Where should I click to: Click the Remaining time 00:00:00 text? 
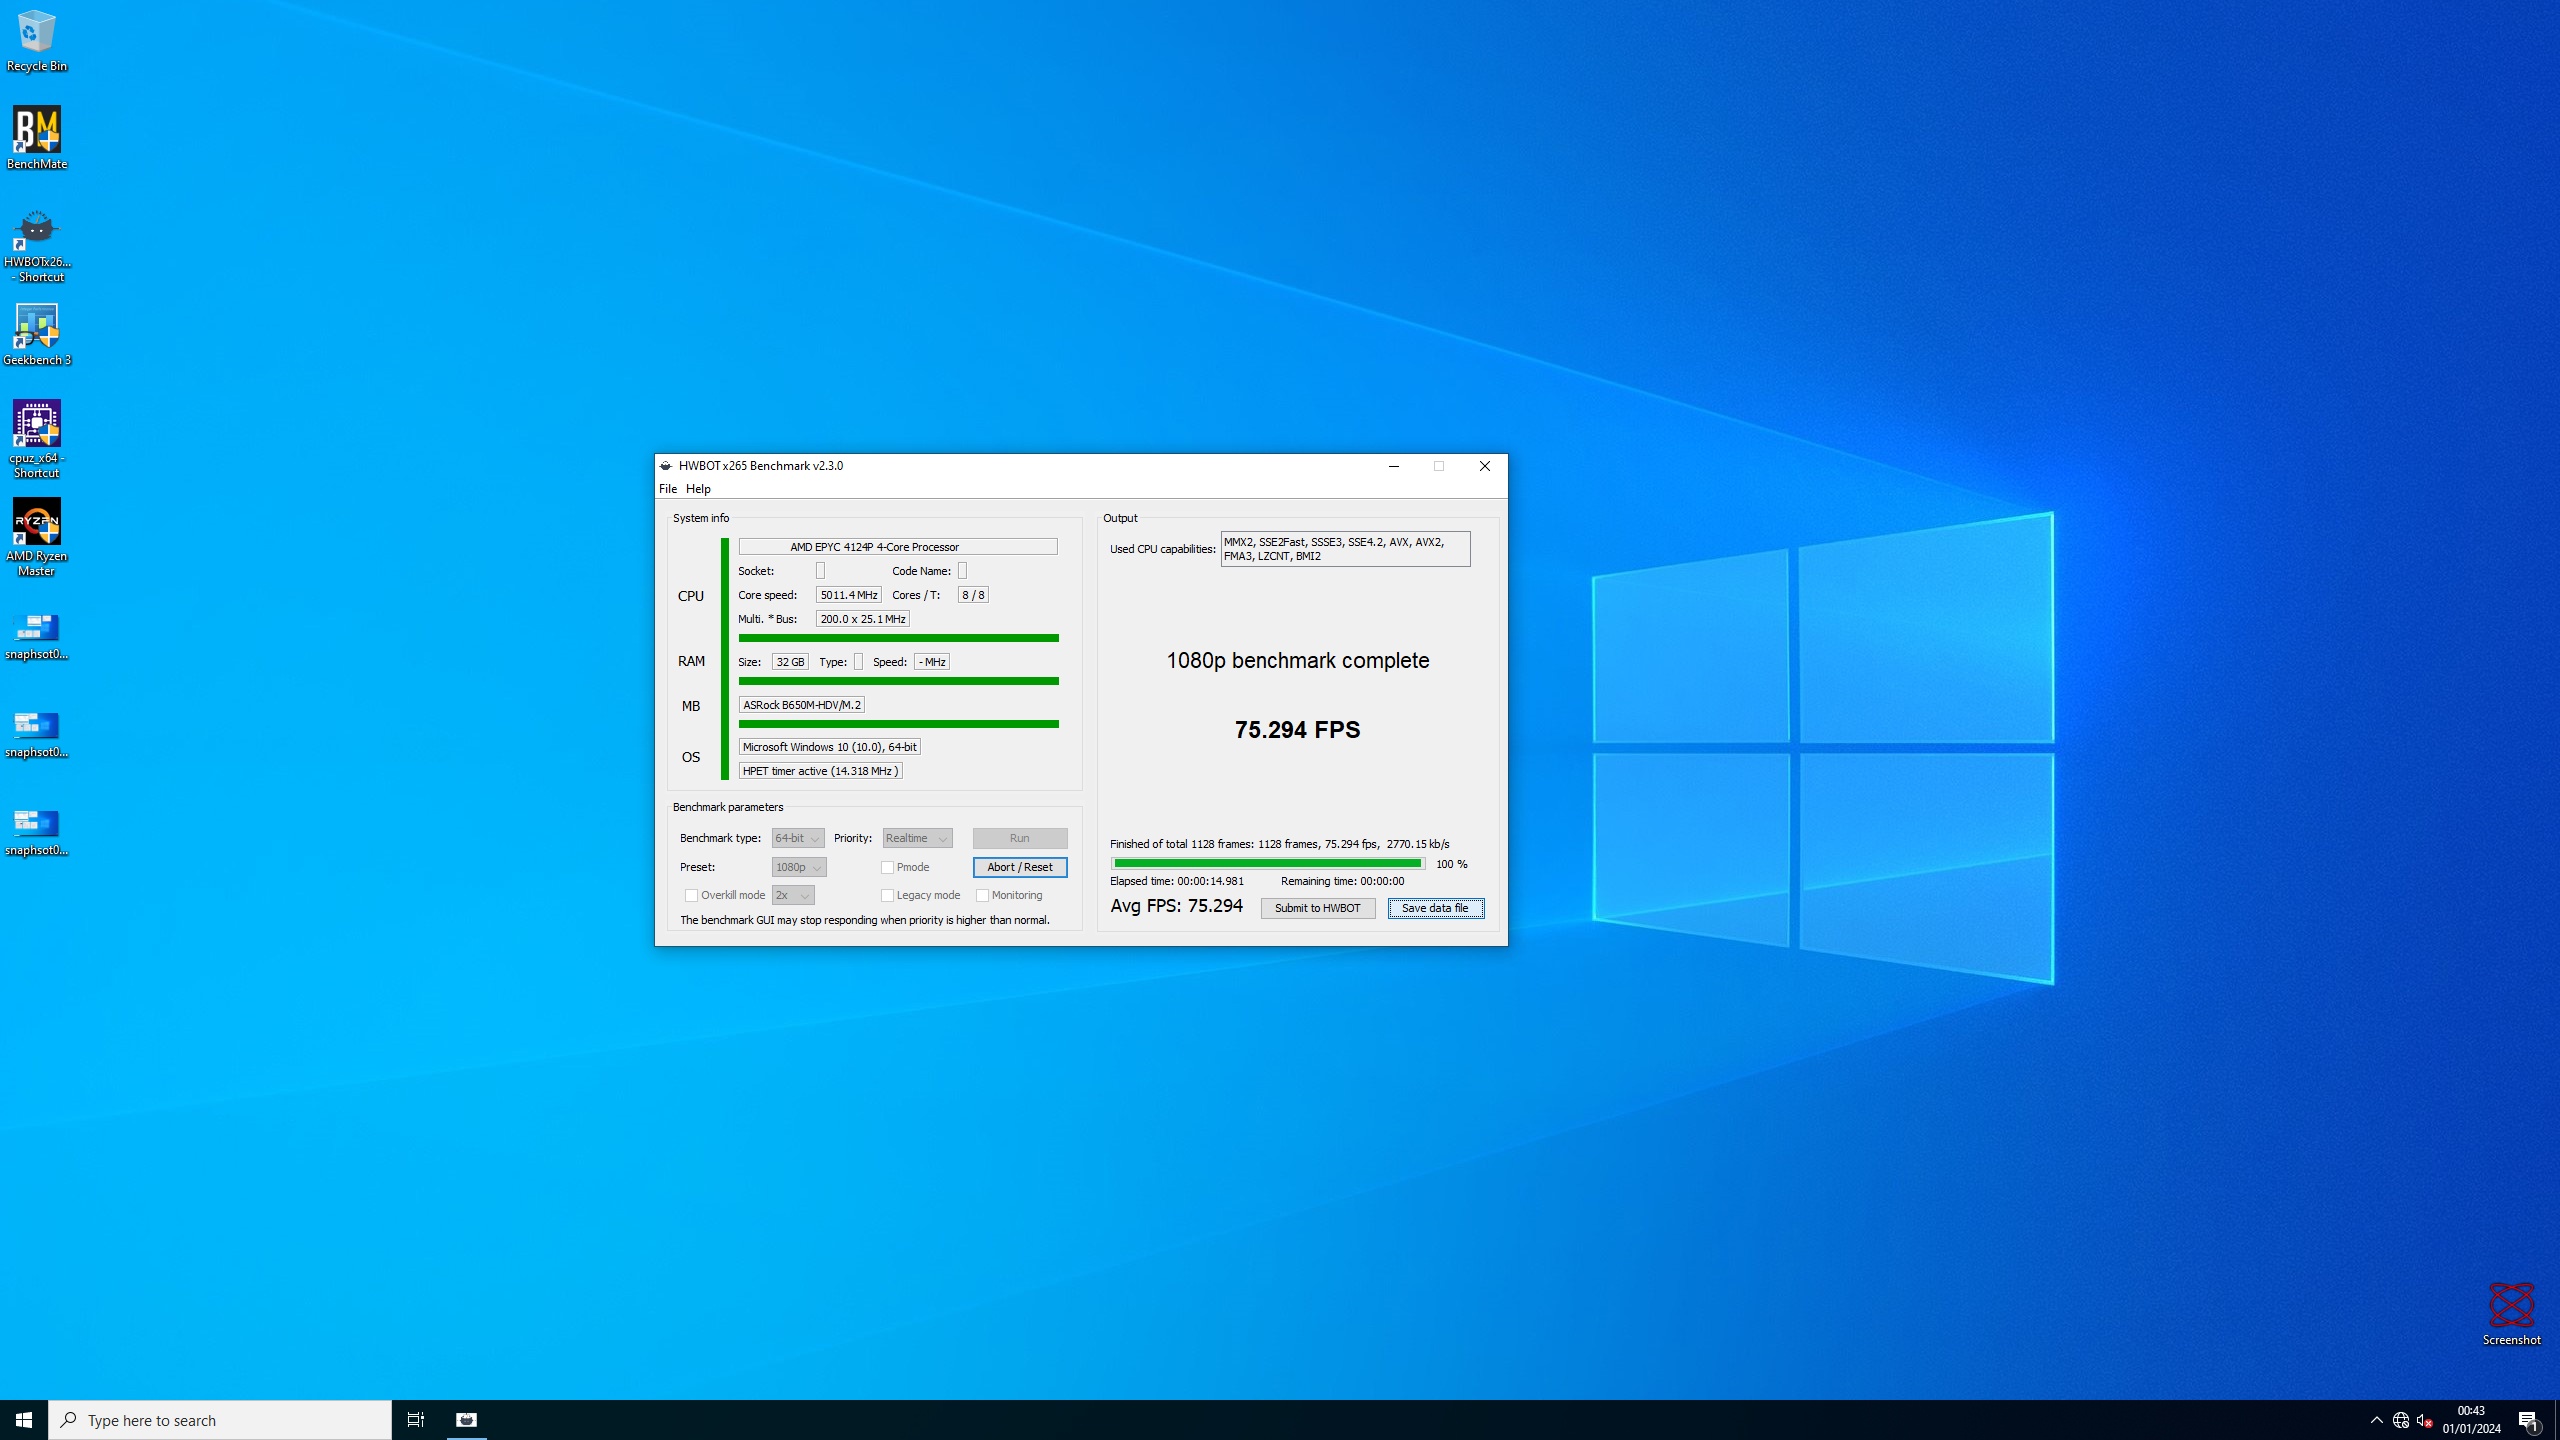1342,881
